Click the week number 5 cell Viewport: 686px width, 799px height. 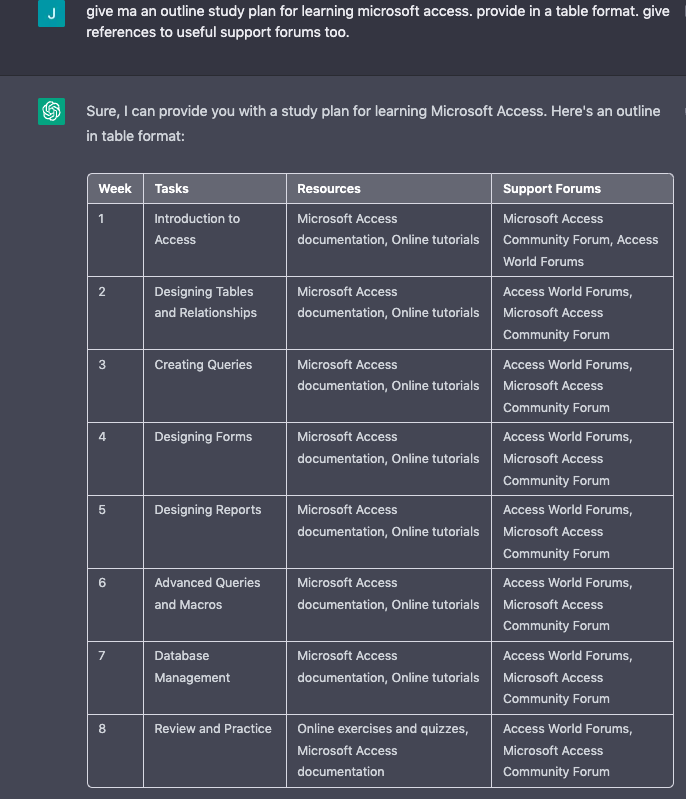click(x=102, y=510)
